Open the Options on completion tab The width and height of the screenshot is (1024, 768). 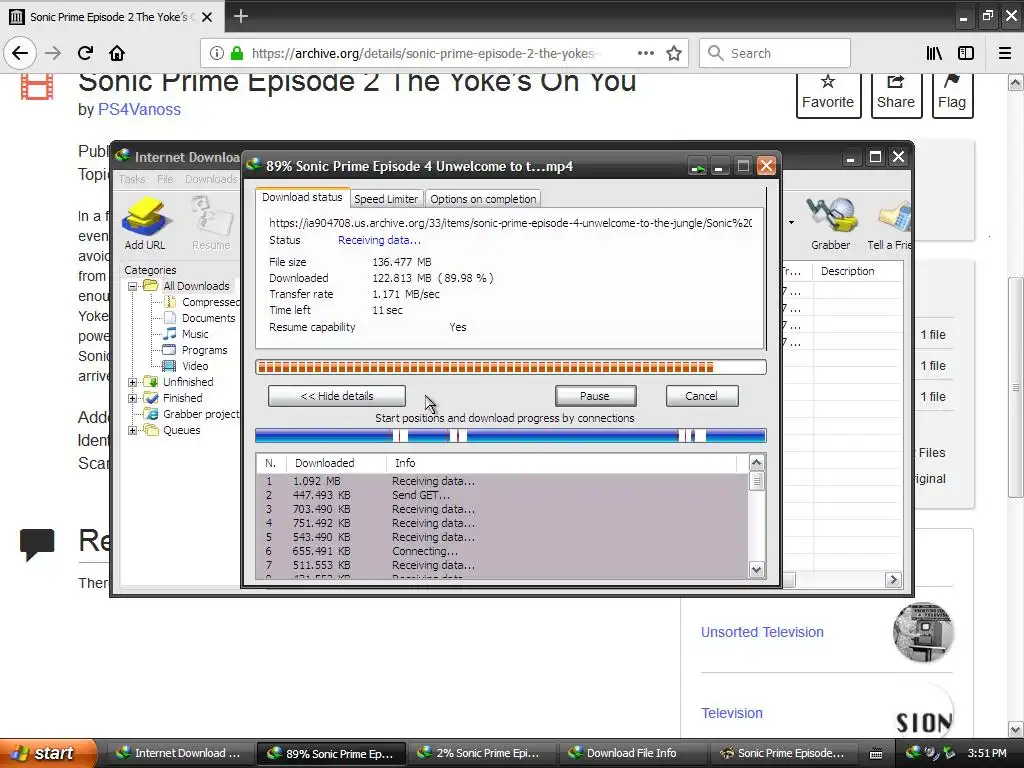(x=483, y=199)
